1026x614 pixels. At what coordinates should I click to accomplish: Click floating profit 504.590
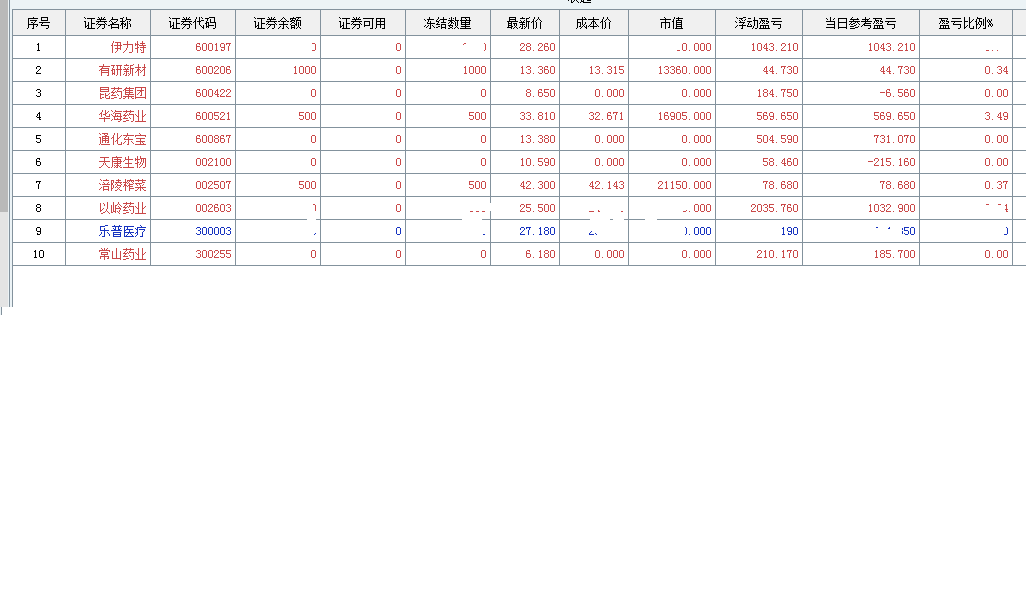pos(777,139)
